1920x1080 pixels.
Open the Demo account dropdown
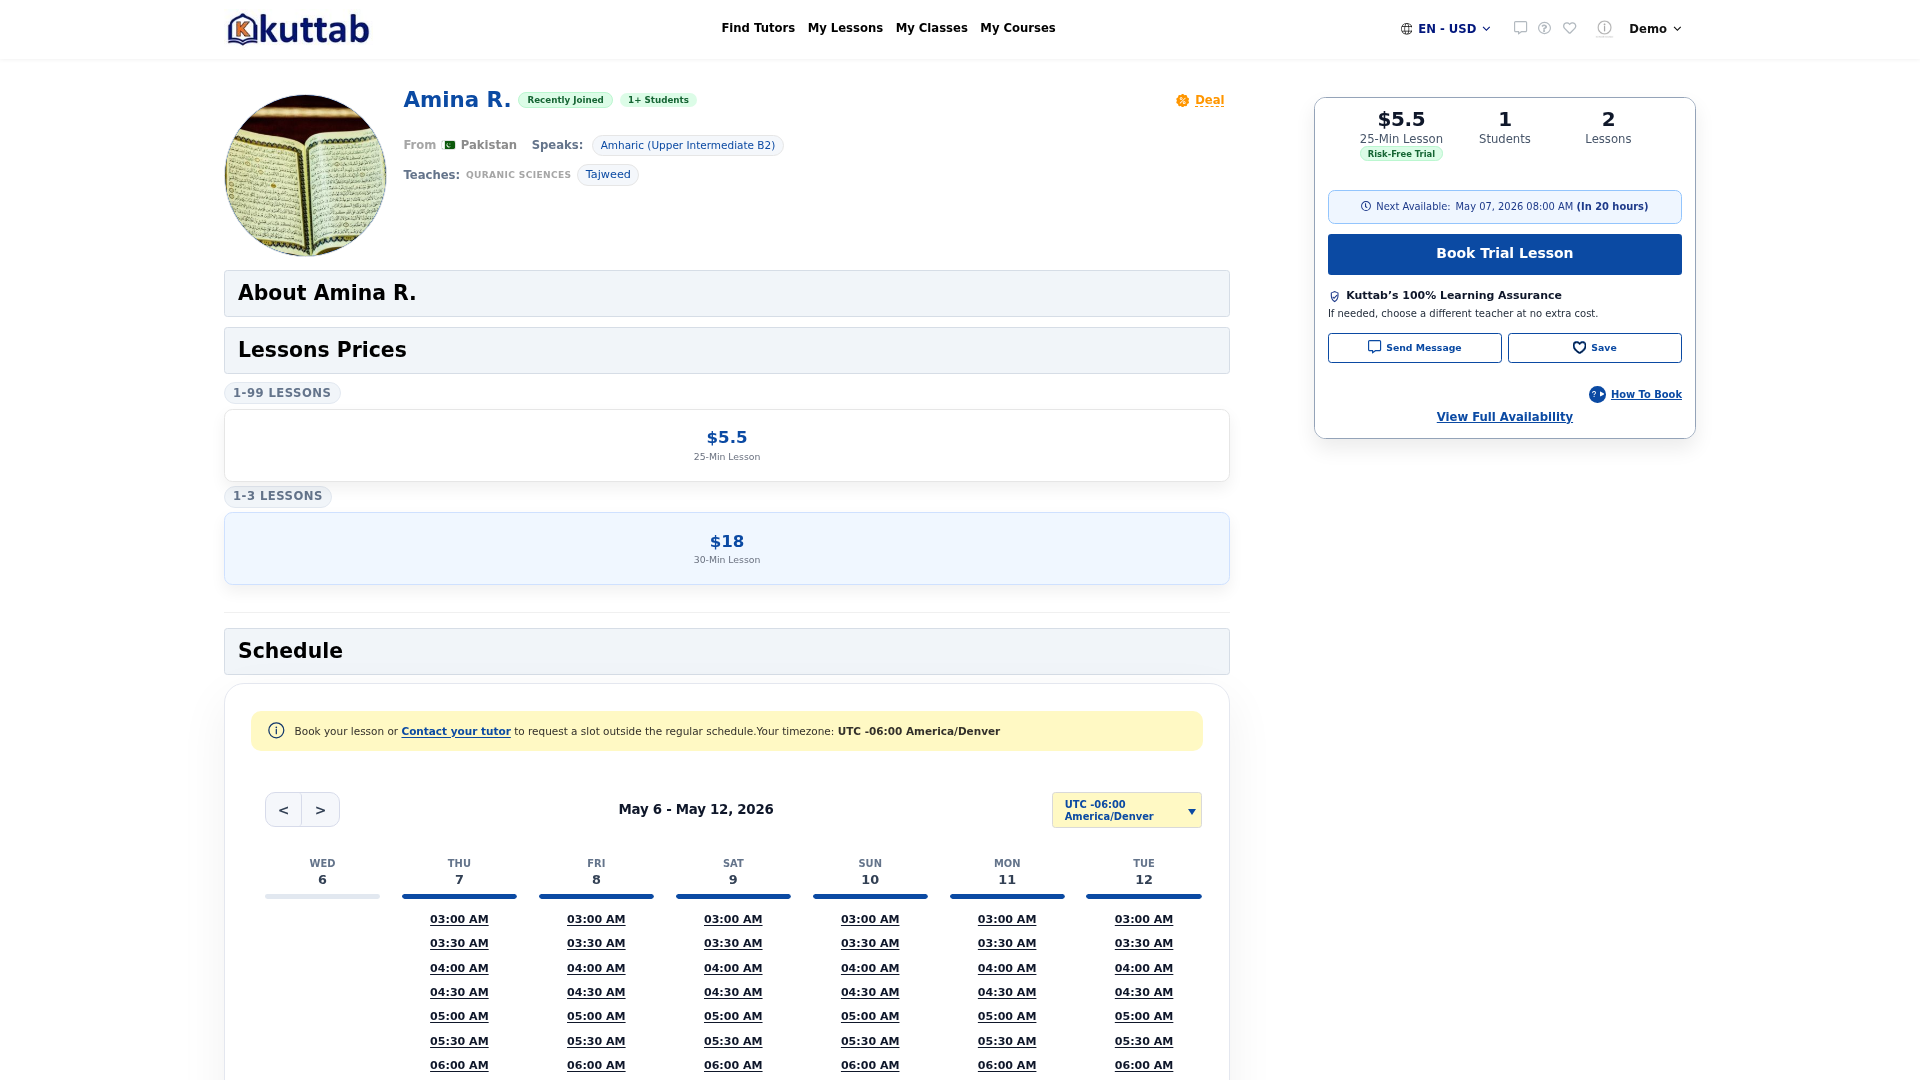[1655, 29]
